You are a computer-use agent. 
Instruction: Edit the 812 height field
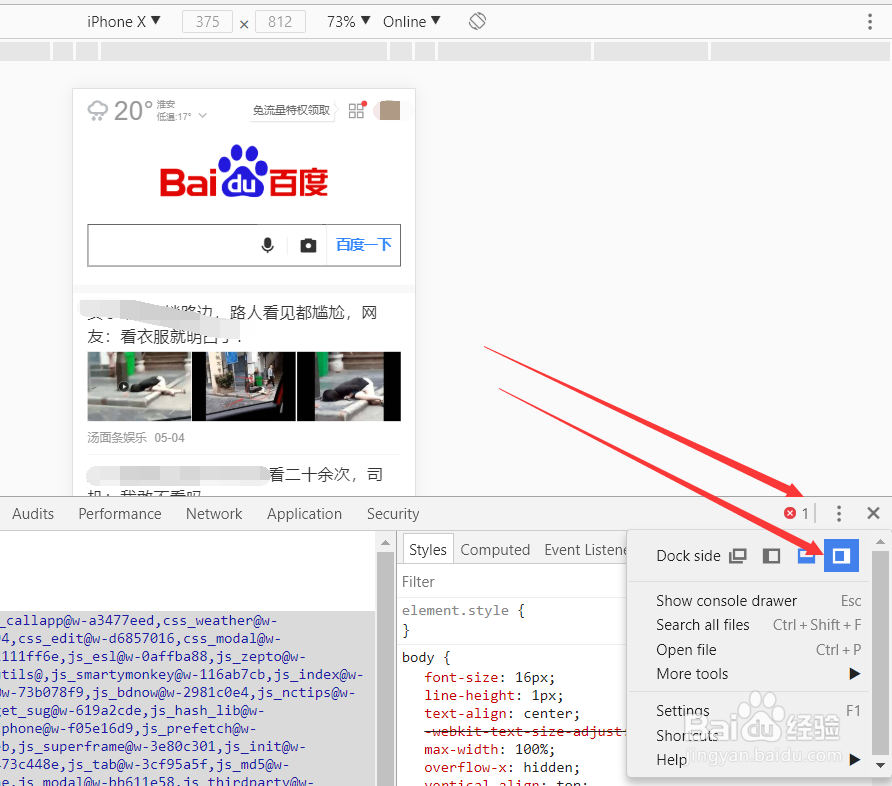[x=280, y=22]
